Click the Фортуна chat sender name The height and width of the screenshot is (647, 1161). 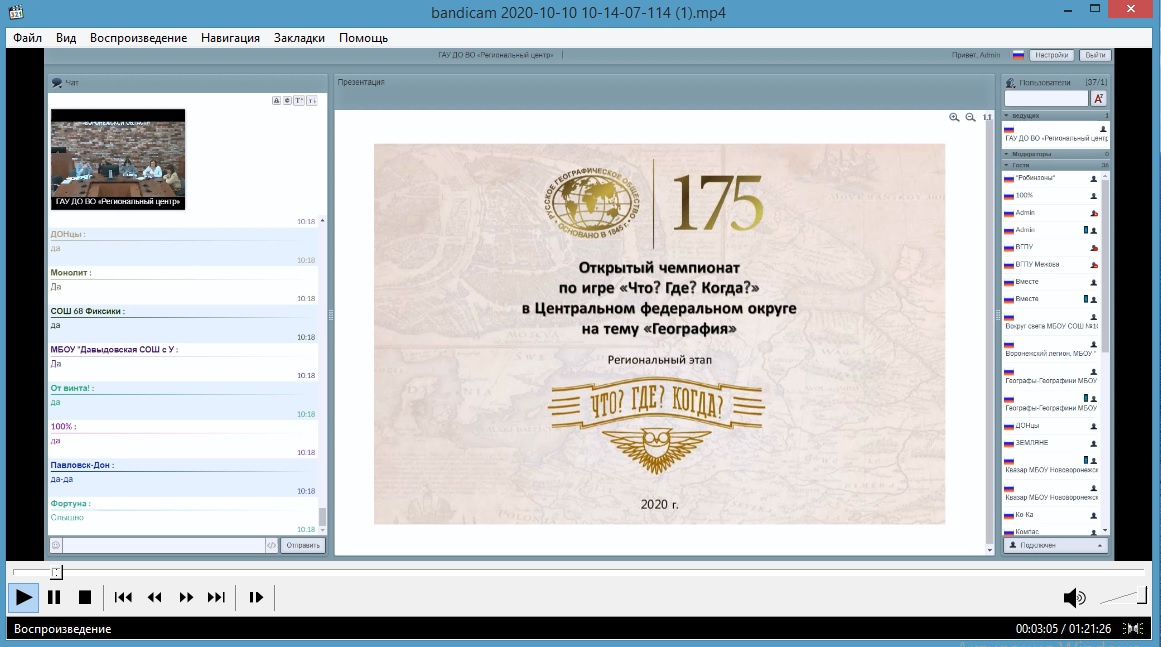pos(70,503)
